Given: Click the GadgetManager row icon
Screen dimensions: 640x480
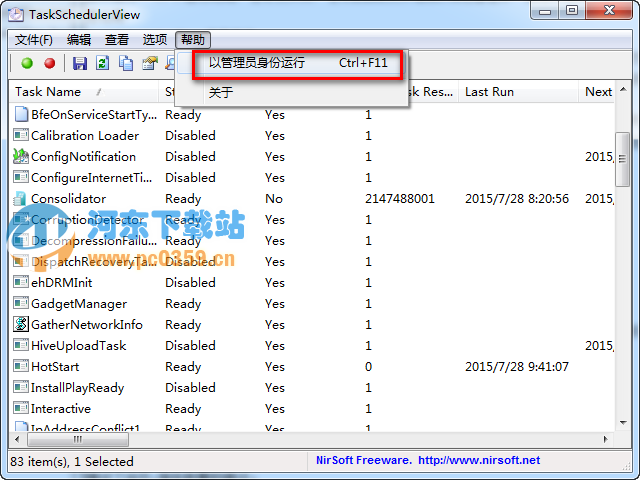Looking at the screenshot, I should tap(21, 303).
